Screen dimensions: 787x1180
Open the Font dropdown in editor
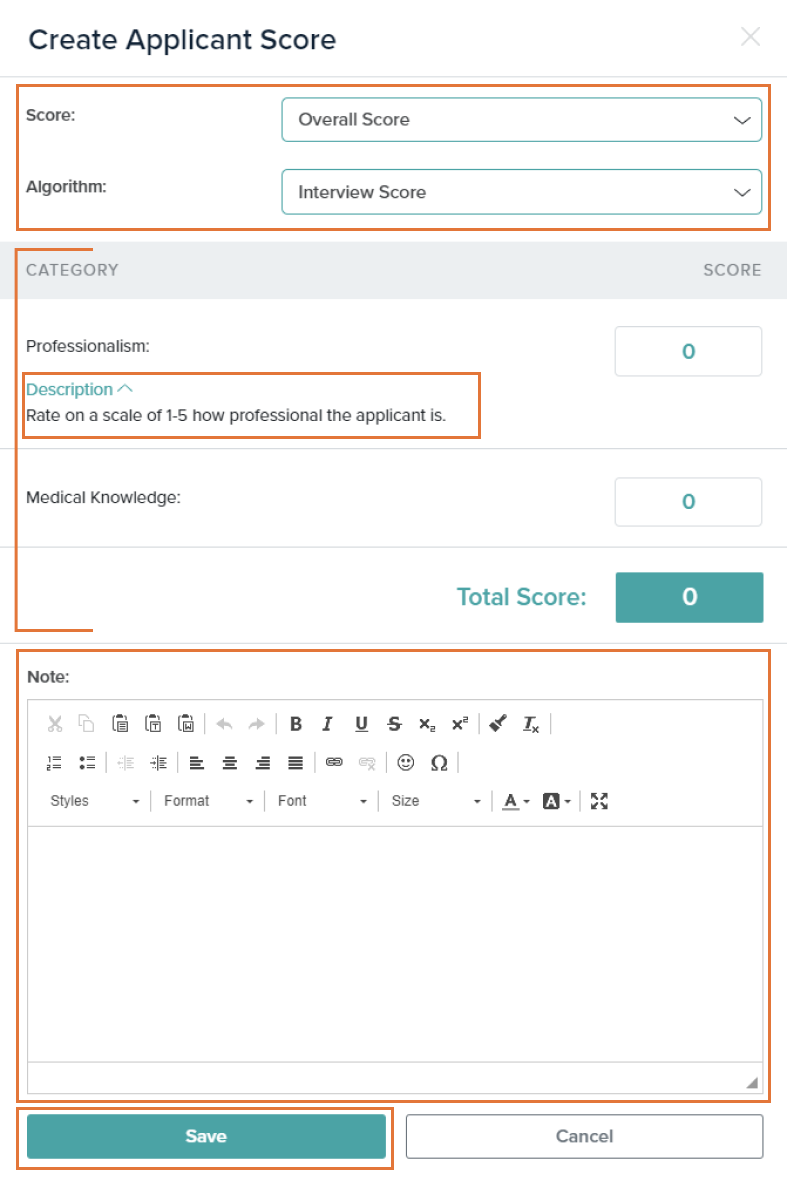tap(321, 801)
